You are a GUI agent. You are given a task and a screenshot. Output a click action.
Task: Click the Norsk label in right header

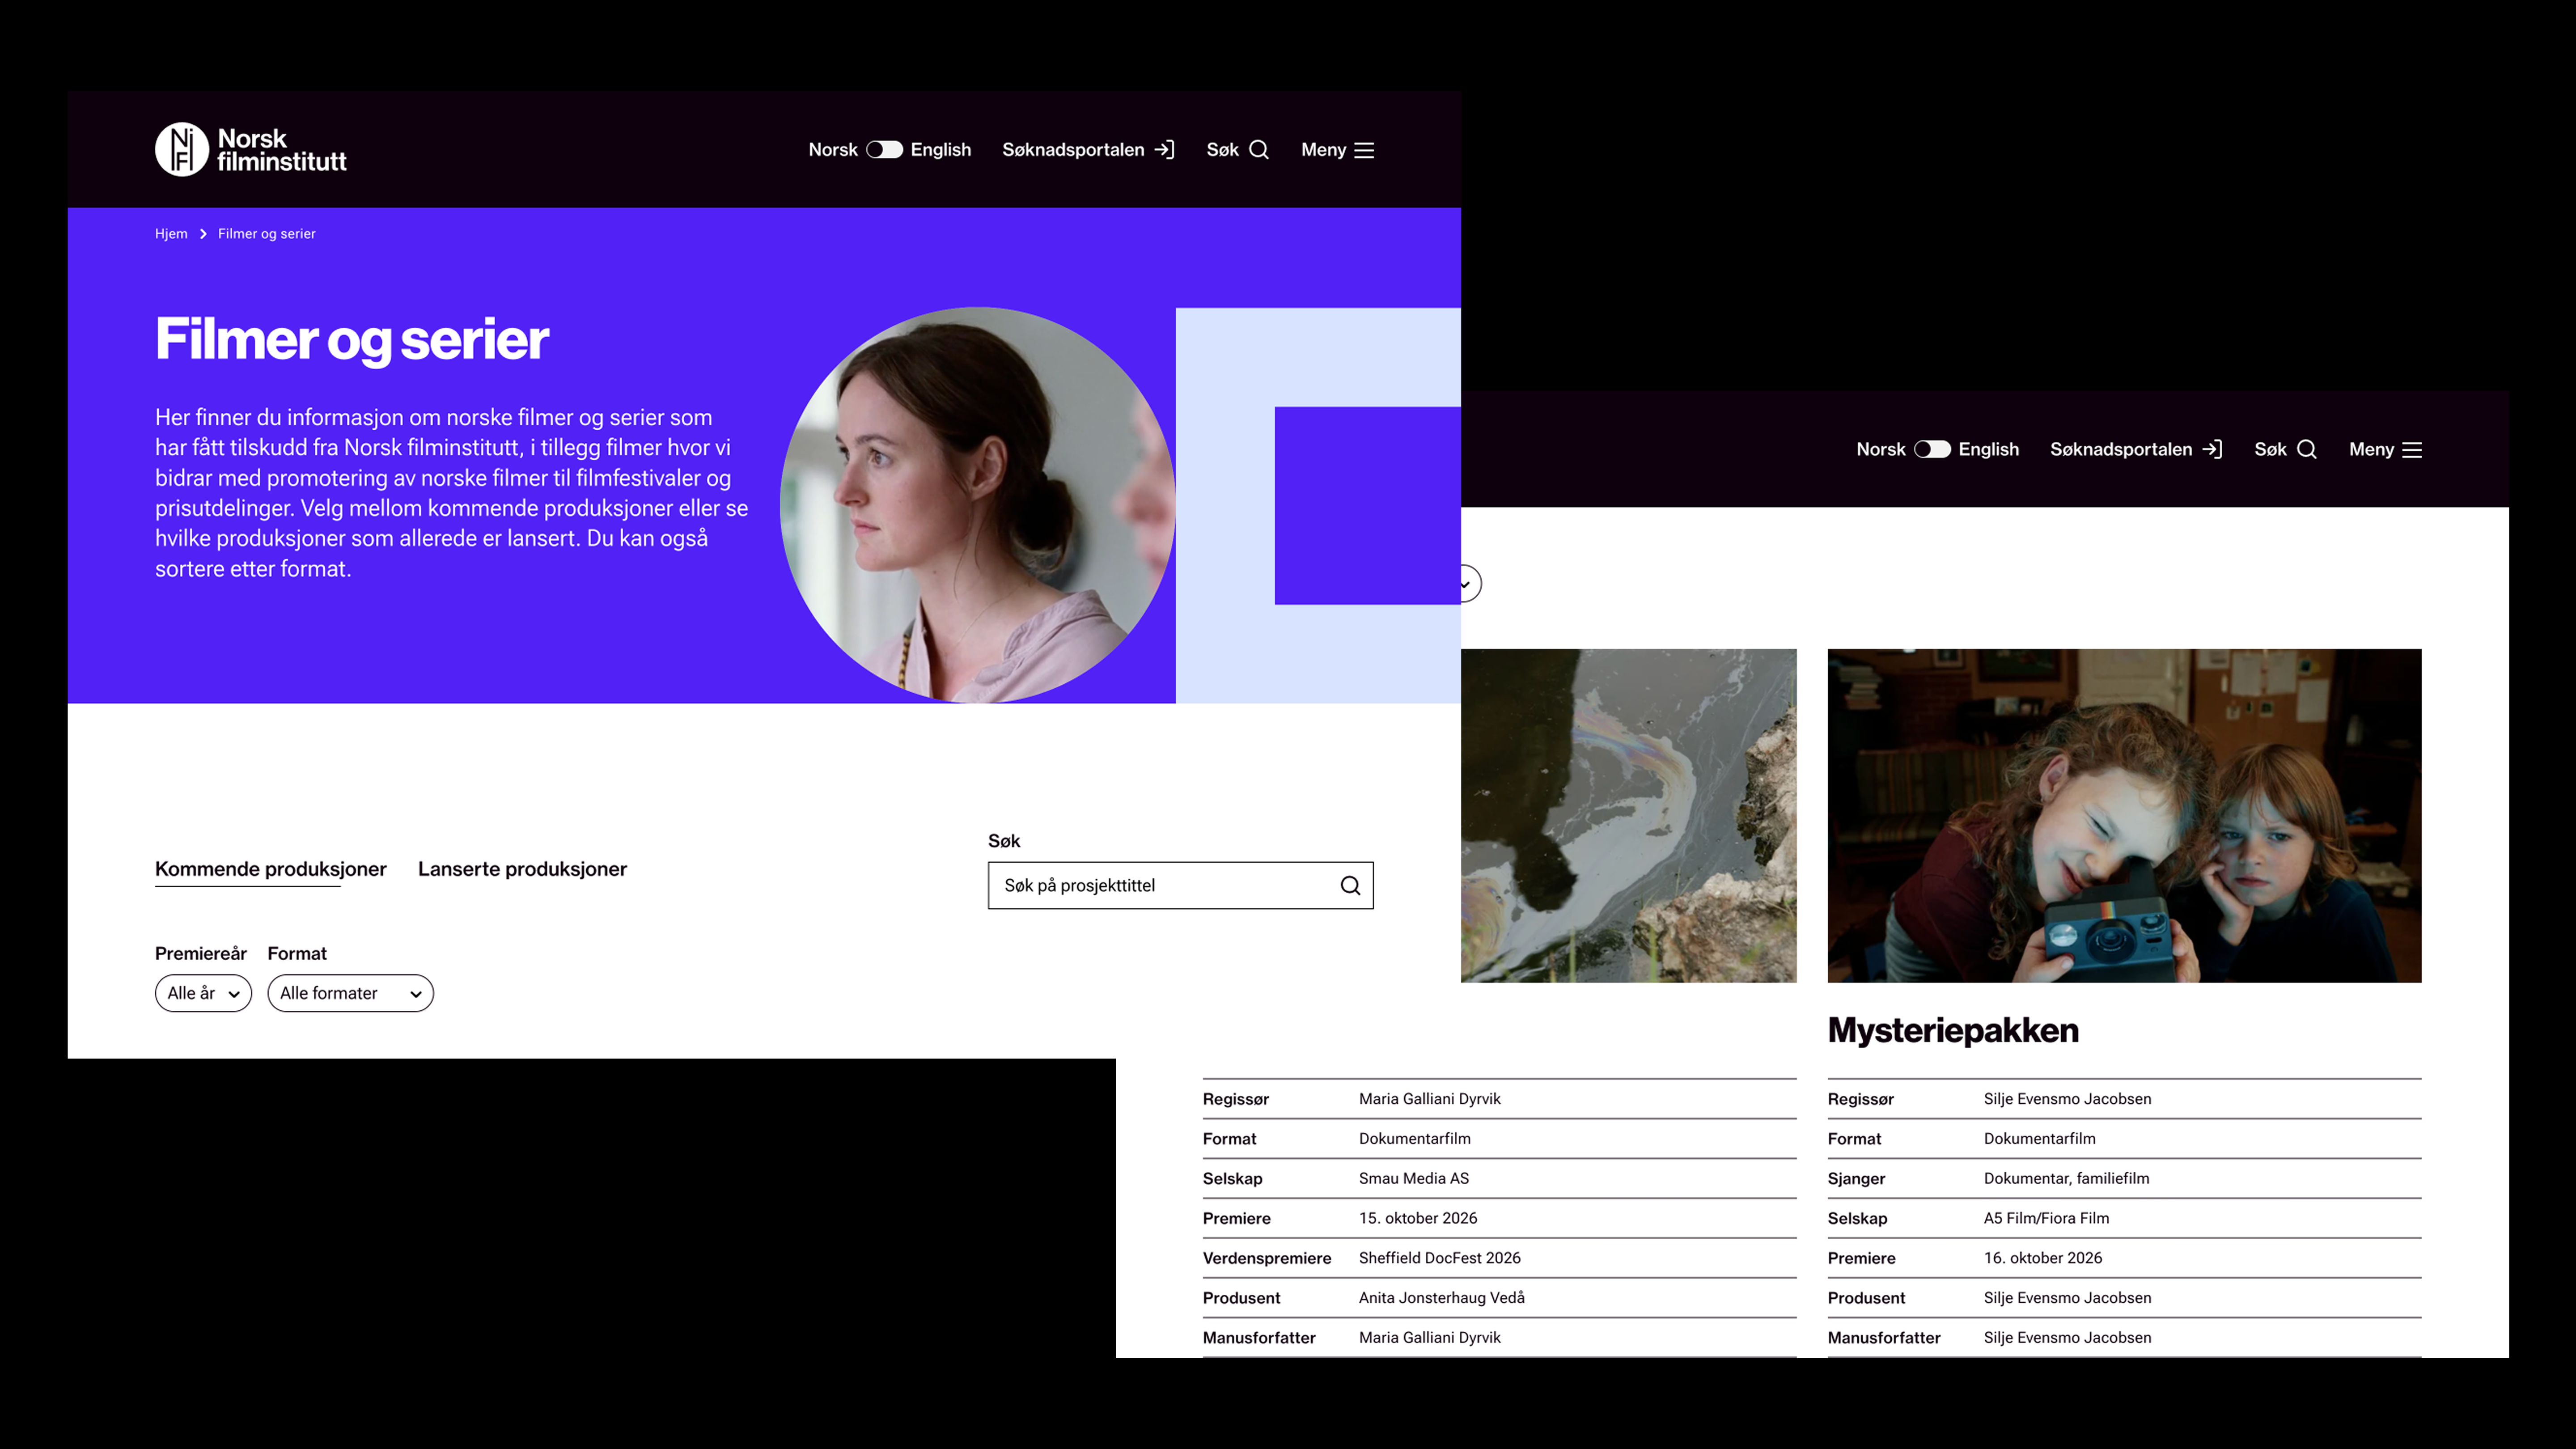[x=1880, y=450]
